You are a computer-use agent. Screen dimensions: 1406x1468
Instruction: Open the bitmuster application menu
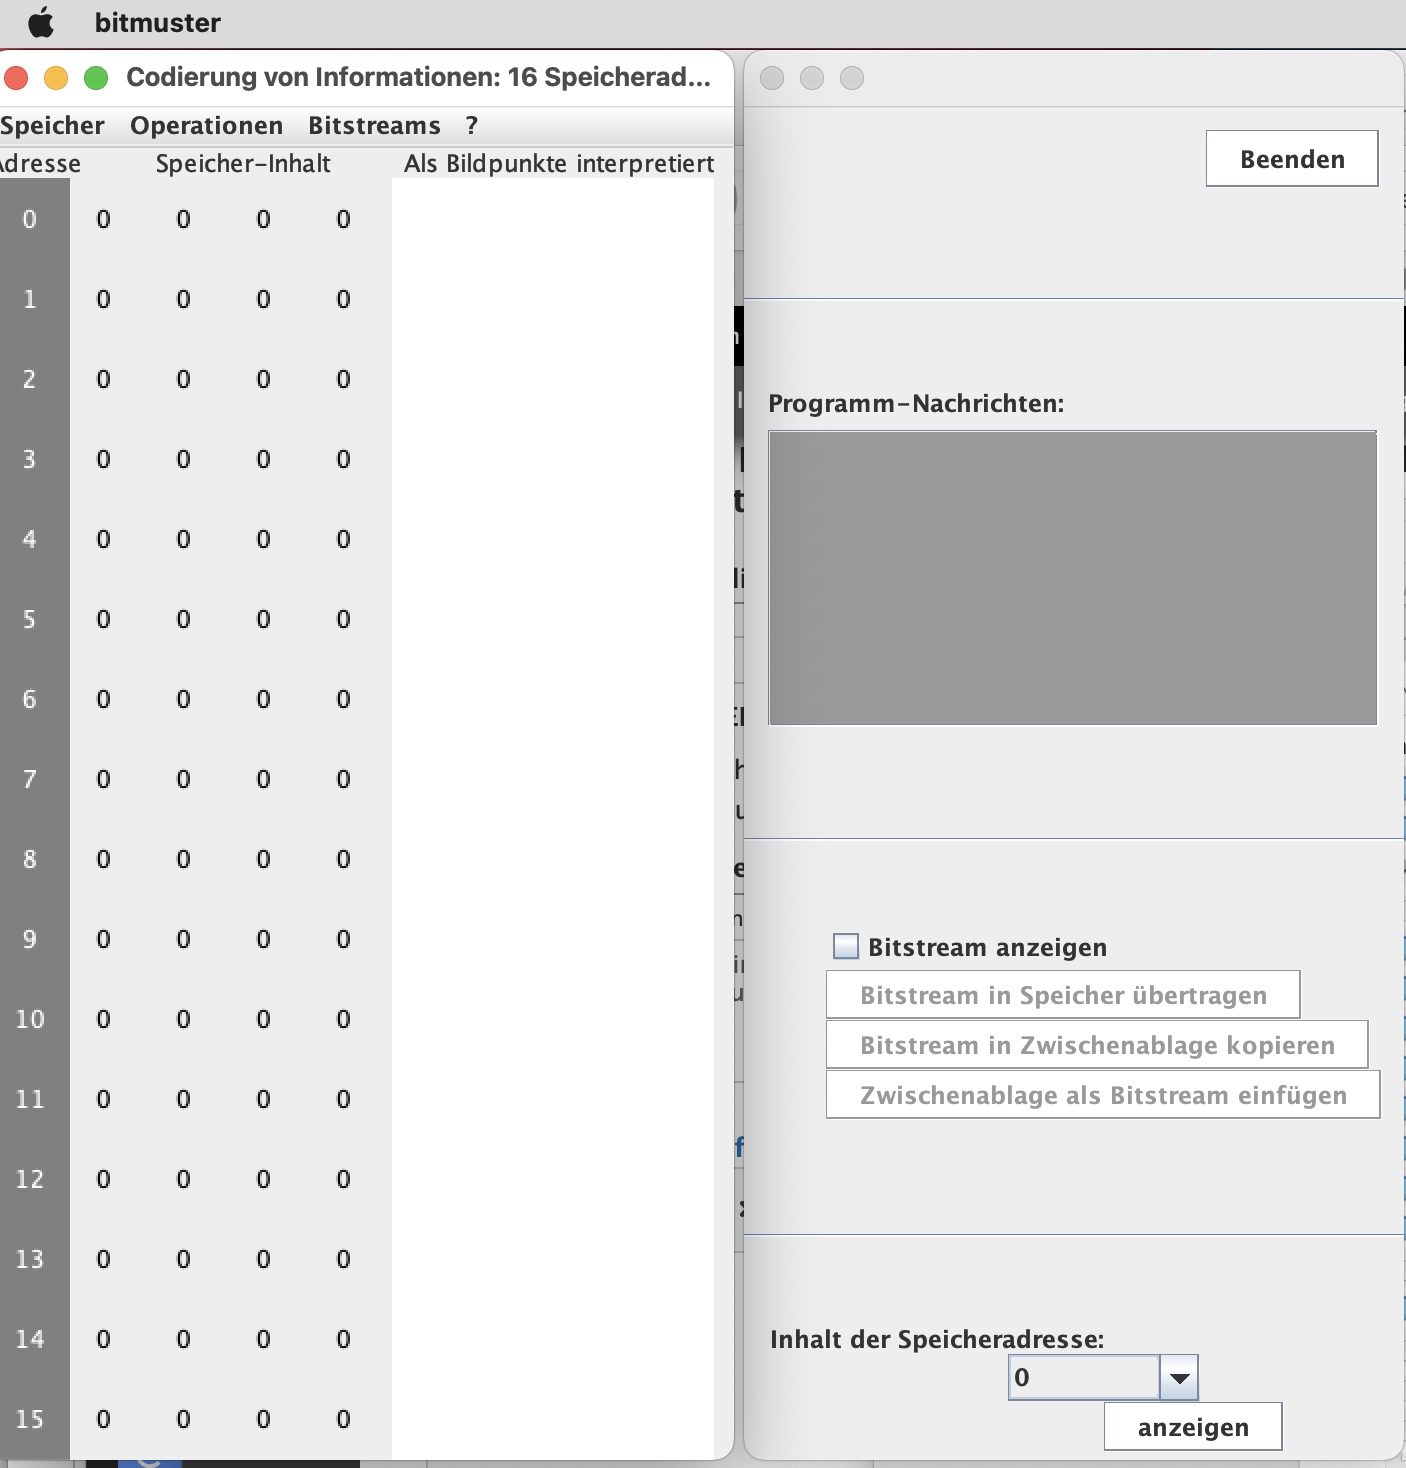click(157, 22)
